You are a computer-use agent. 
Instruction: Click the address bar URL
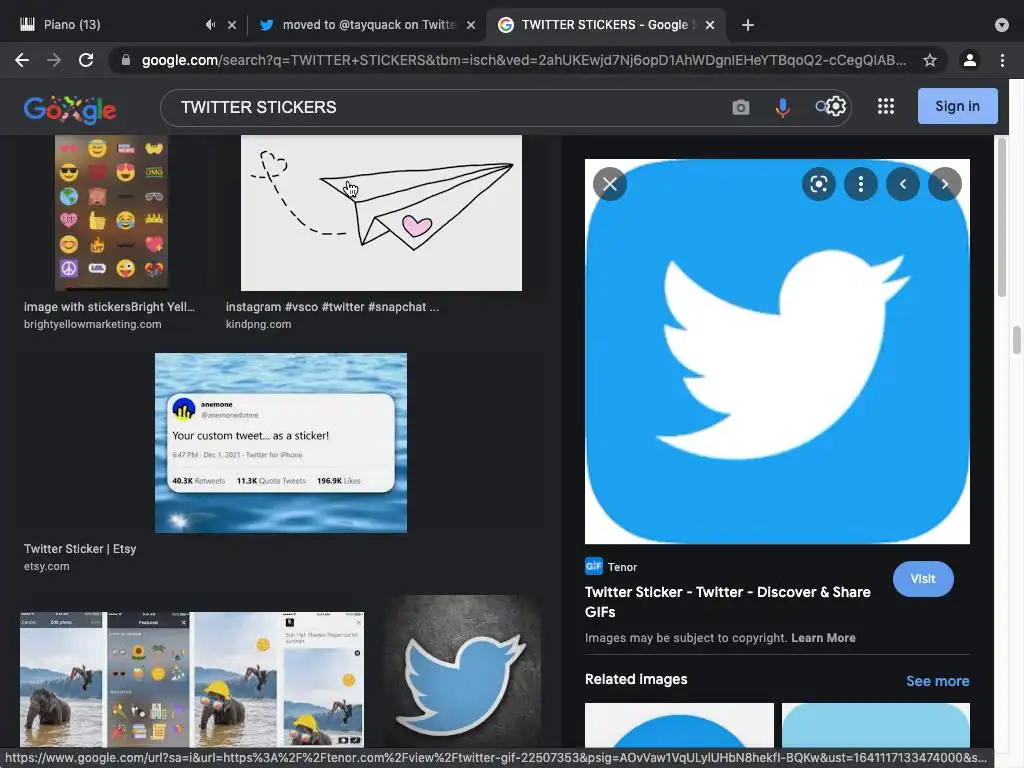524,60
